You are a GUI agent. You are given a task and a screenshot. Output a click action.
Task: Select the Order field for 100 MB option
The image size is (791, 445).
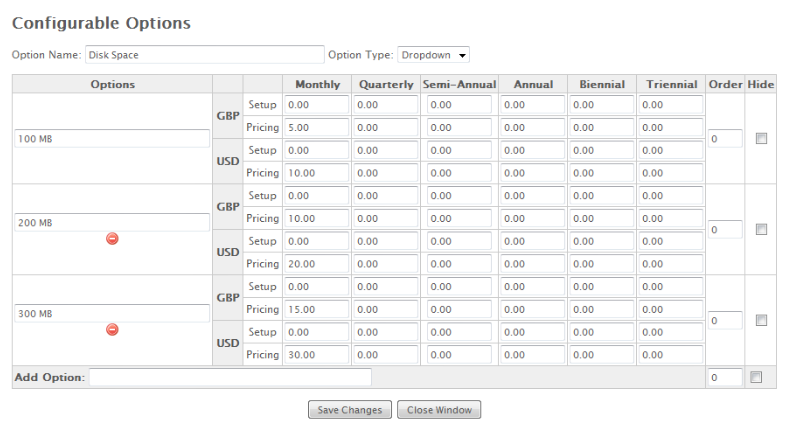(x=725, y=139)
